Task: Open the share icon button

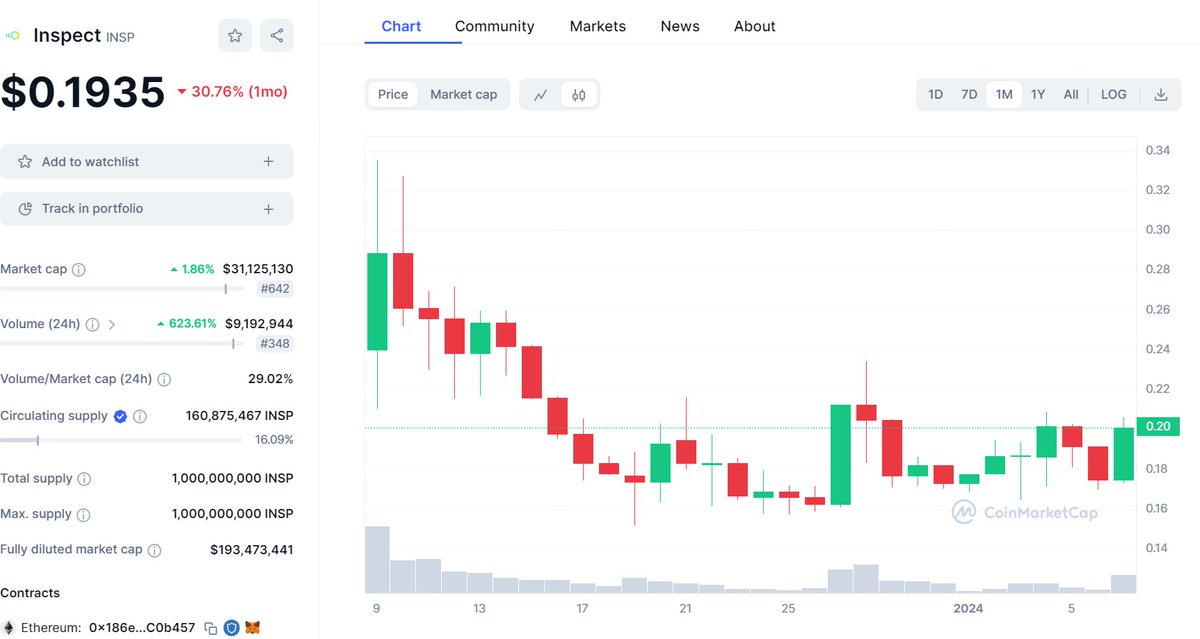Action: pyautogui.click(x=277, y=36)
